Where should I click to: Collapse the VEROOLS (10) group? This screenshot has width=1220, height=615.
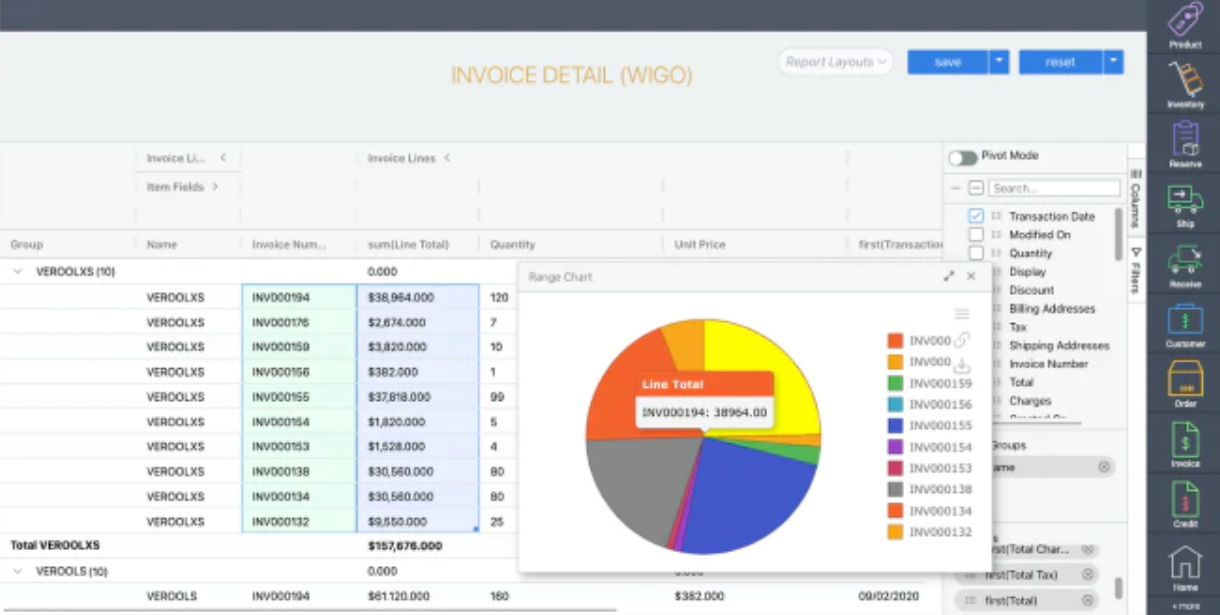tap(17, 571)
